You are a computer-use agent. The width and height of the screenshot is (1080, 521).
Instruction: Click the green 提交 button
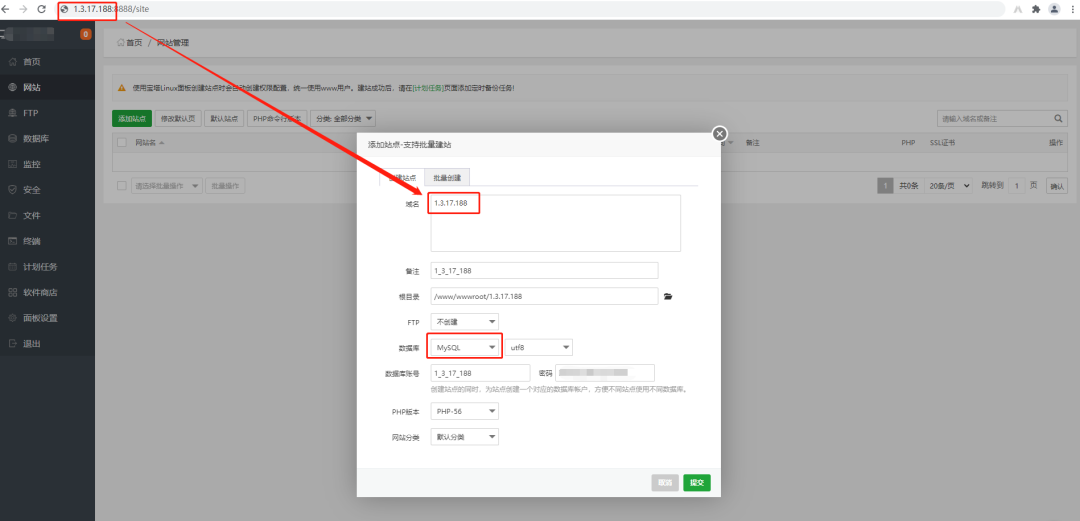click(697, 482)
